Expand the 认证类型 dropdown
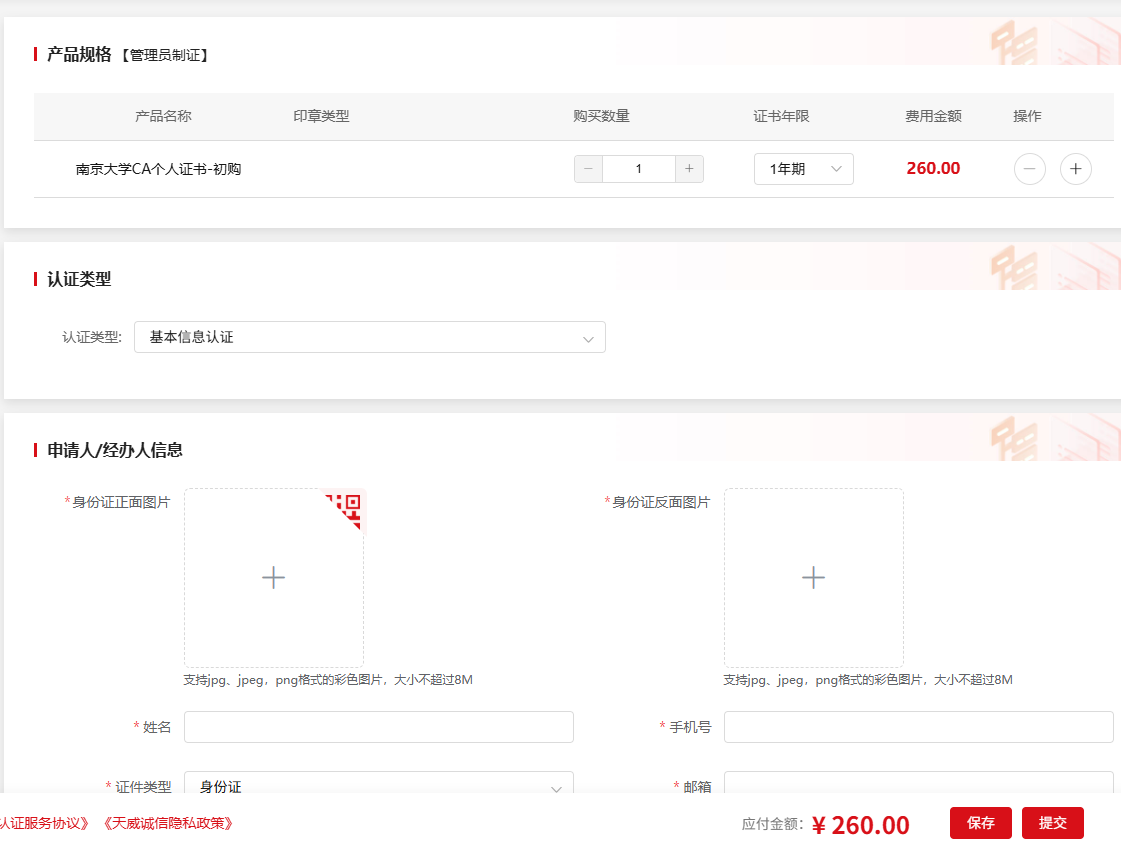The height and width of the screenshot is (853, 1121). pos(369,338)
